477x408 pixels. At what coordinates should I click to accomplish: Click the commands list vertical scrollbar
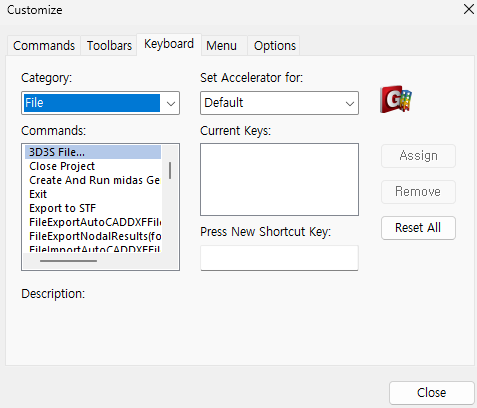pos(170,171)
